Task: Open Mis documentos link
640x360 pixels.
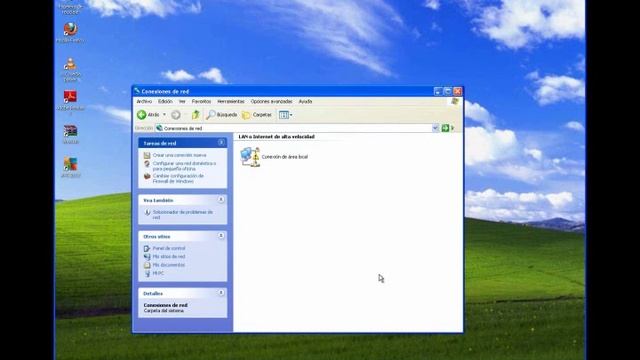Action: tap(169, 265)
